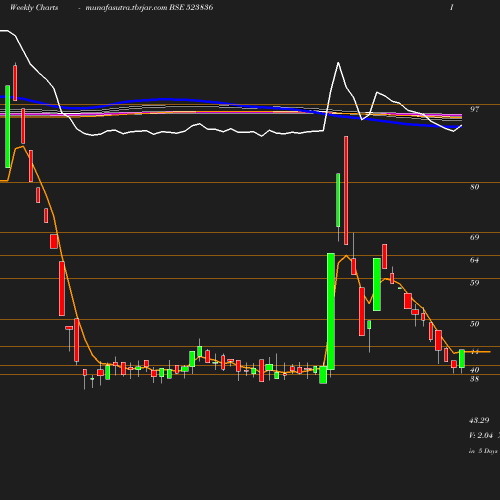Click the price level label 40
Screen dimensions: 500x500
click(474, 370)
